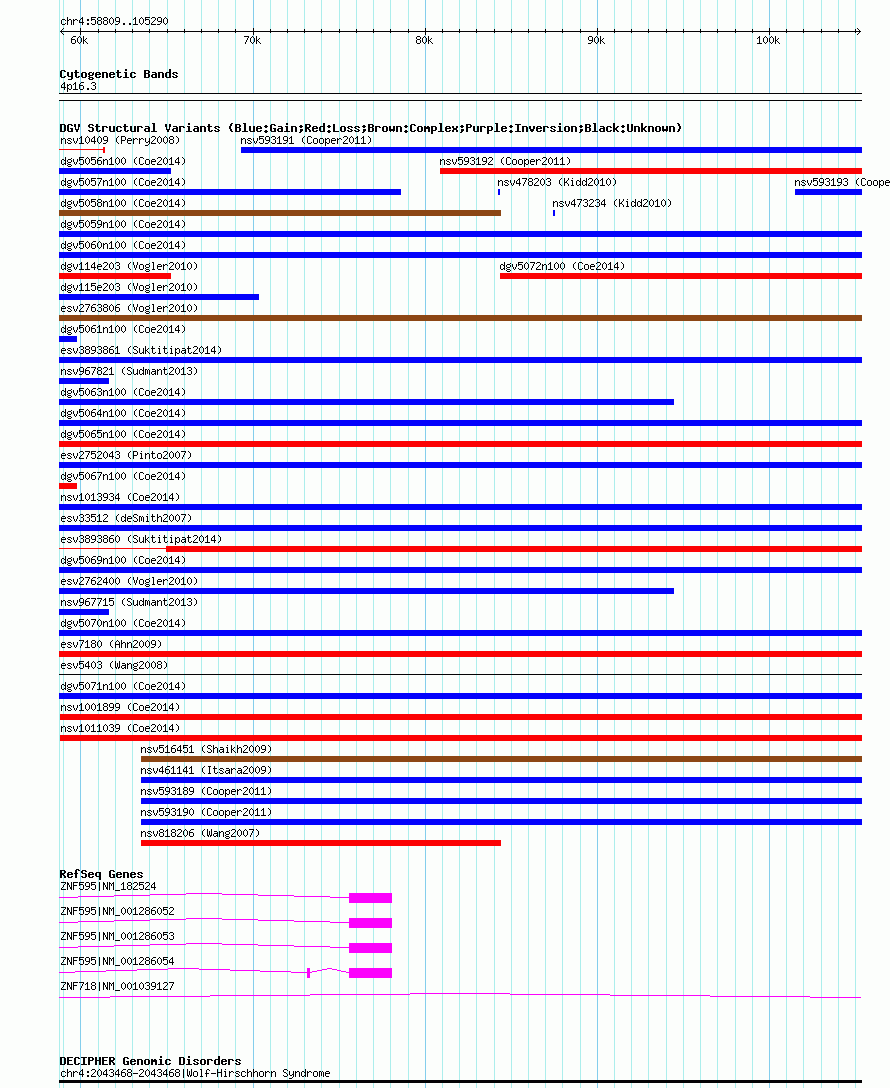Click ZNF718|NM_001039127 gene label
Screen dimensions: 890x1088
tap(117, 987)
